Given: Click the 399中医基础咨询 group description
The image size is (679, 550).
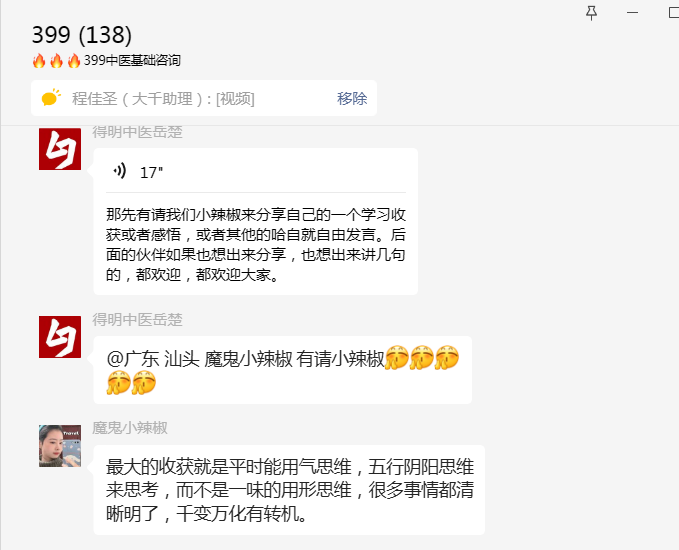Looking at the screenshot, I should (132, 60).
